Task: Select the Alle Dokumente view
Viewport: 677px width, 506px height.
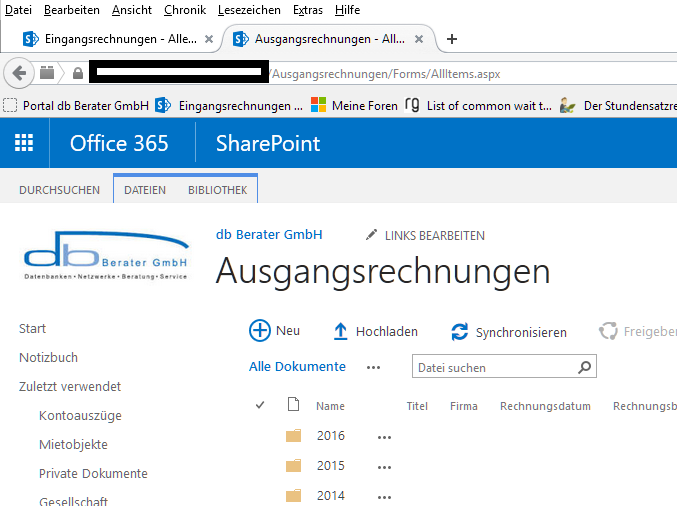Action: pyautogui.click(x=297, y=367)
